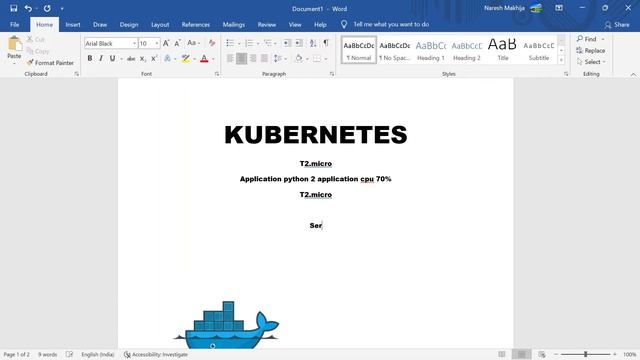The image size is (640, 360).
Task: Toggle Italic formatting
Action: [x=101, y=58]
